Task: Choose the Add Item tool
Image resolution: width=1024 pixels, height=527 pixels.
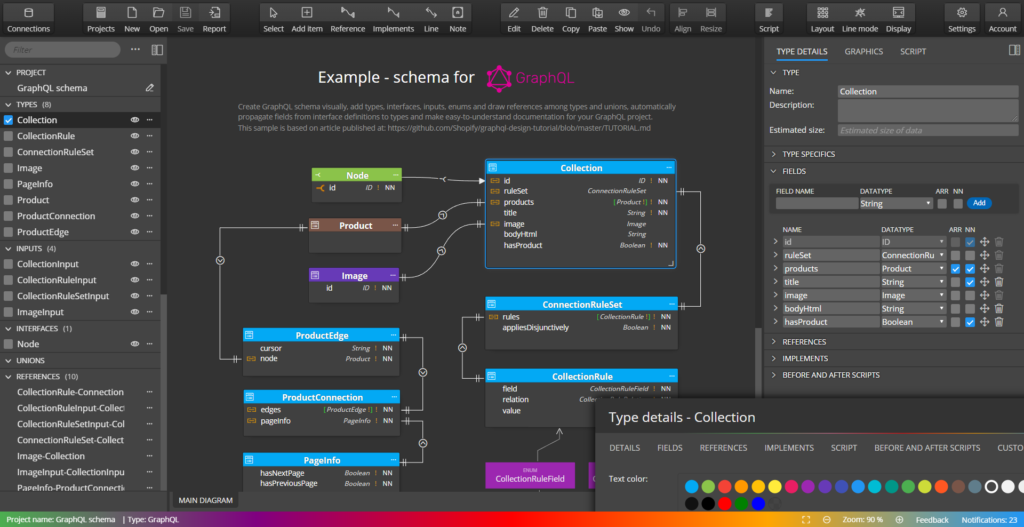Action: [x=307, y=19]
